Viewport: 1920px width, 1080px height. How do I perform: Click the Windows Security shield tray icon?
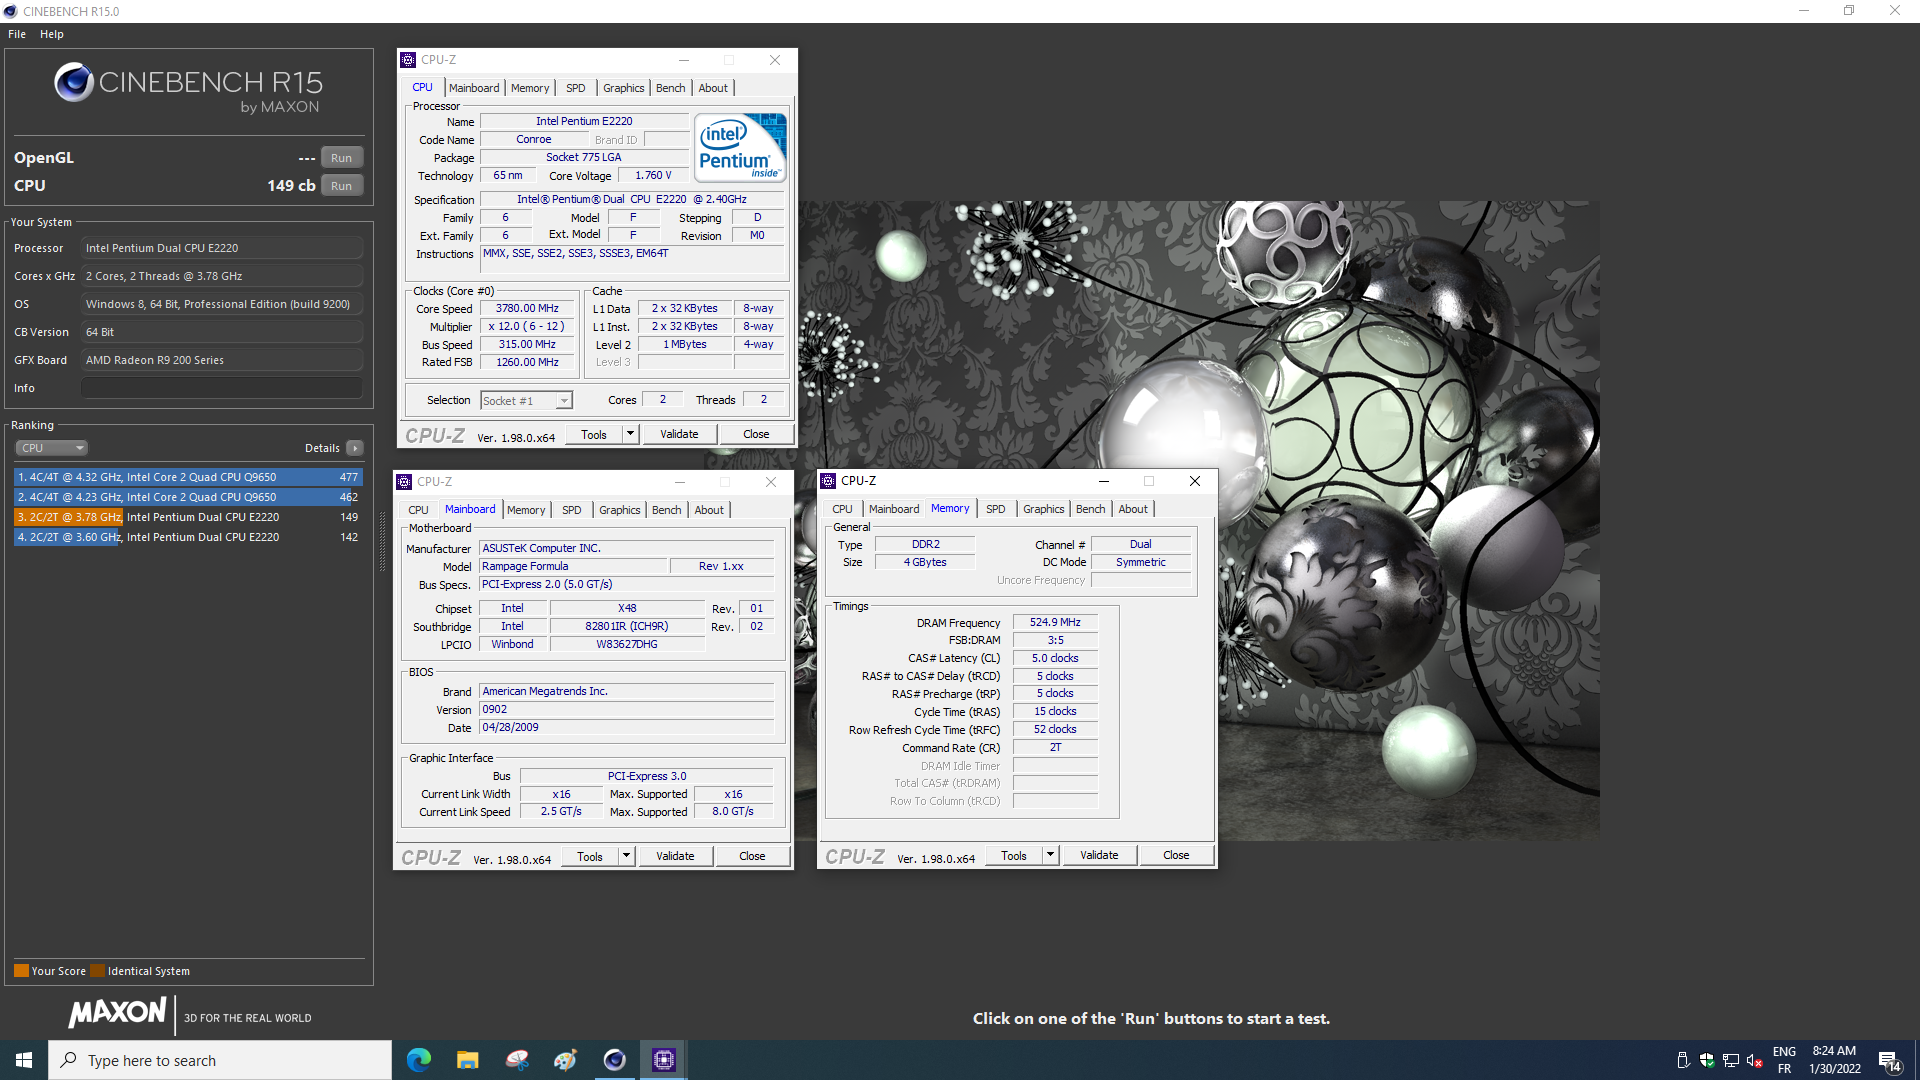coord(1707,1060)
